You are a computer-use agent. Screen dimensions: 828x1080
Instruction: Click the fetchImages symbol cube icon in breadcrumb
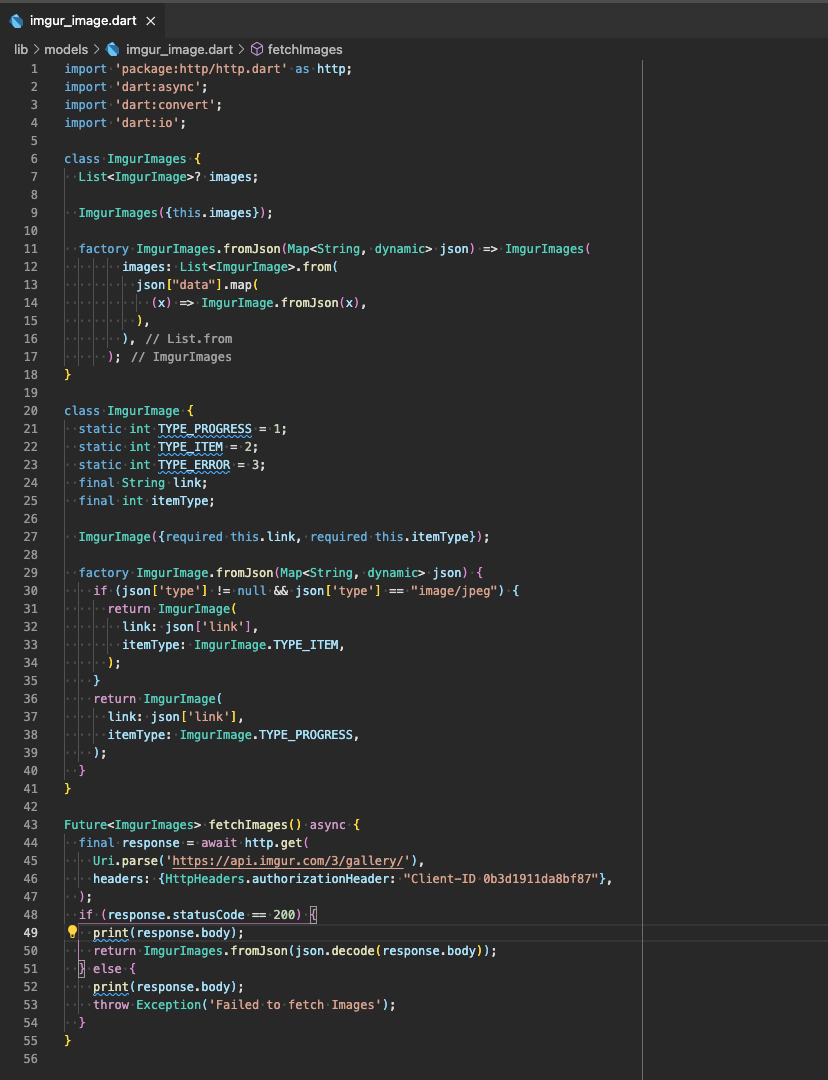click(257, 50)
